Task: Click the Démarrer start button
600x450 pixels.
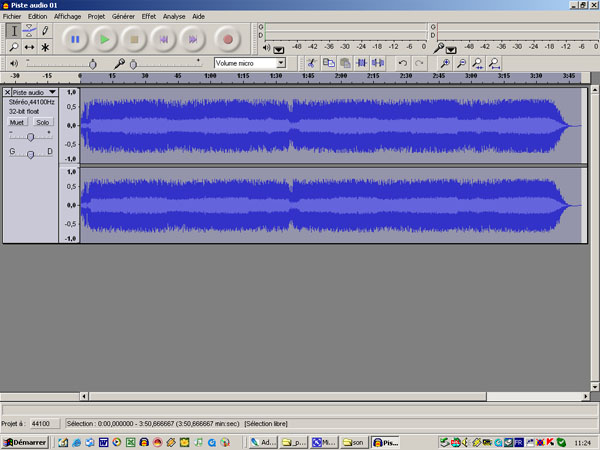Action: point(25,441)
